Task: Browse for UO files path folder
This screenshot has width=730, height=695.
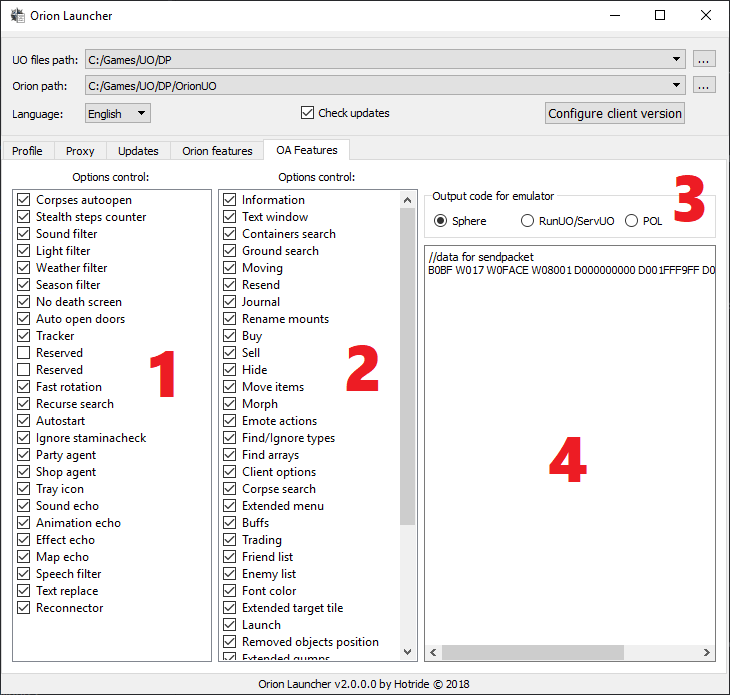Action: 704,60
